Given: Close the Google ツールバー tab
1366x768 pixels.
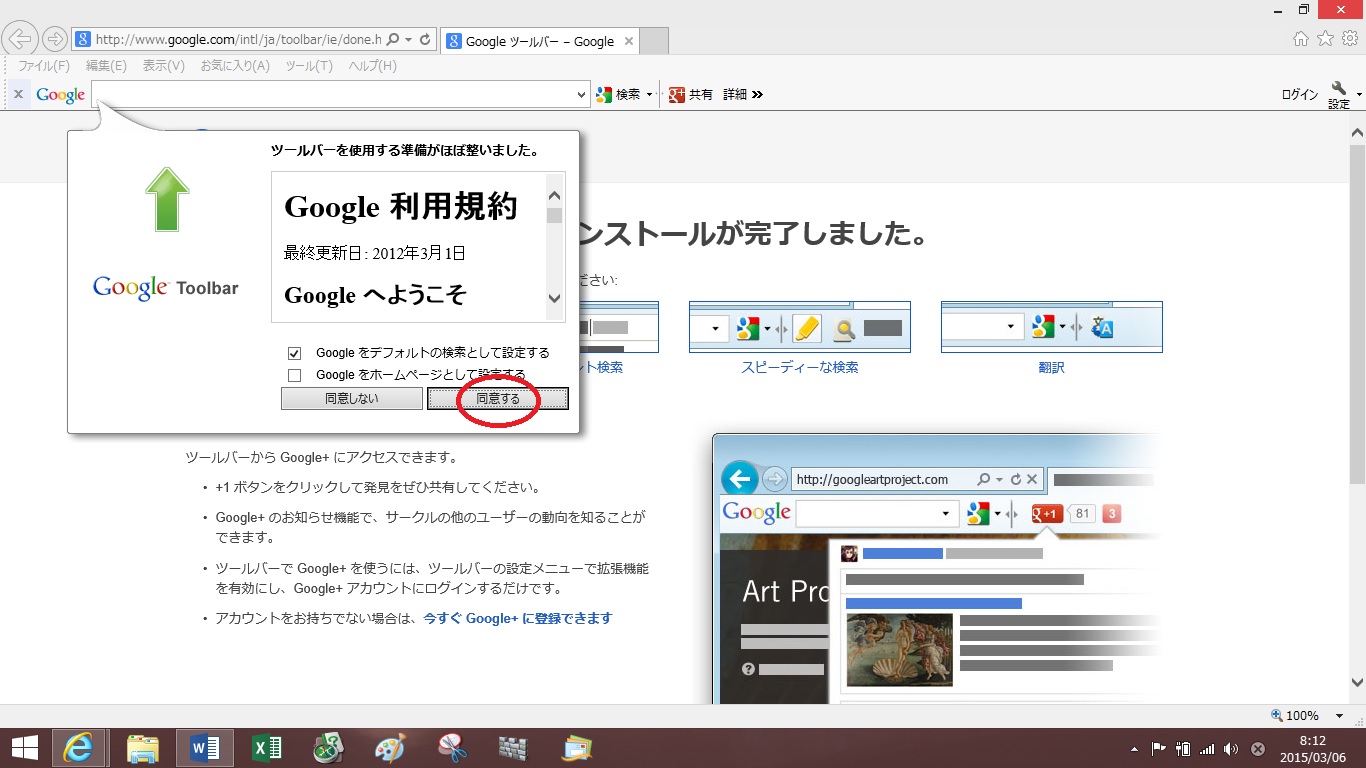Looking at the screenshot, I should coord(628,41).
